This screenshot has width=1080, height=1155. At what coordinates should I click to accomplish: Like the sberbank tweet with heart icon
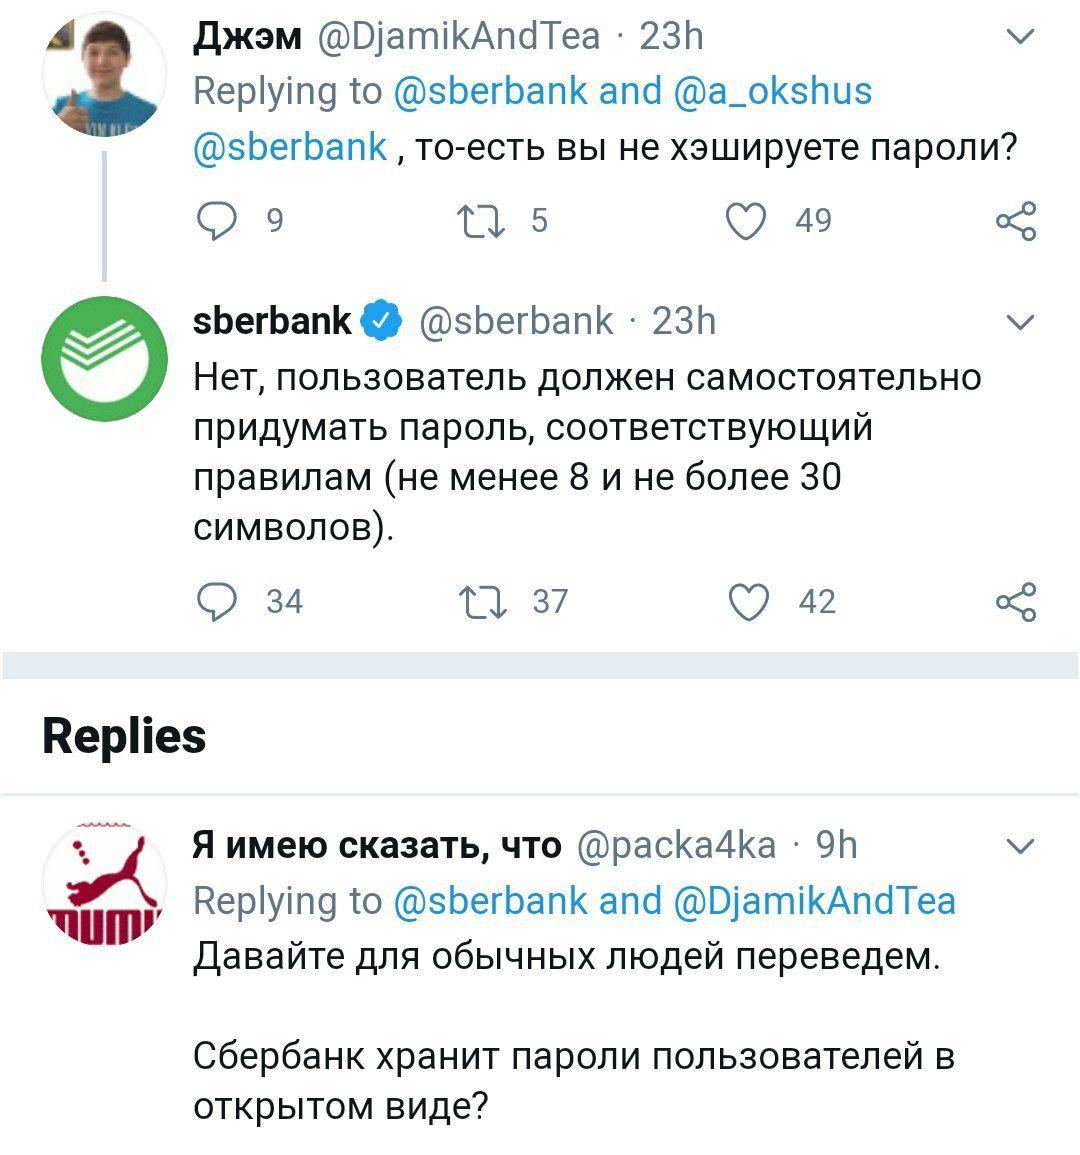(x=750, y=601)
